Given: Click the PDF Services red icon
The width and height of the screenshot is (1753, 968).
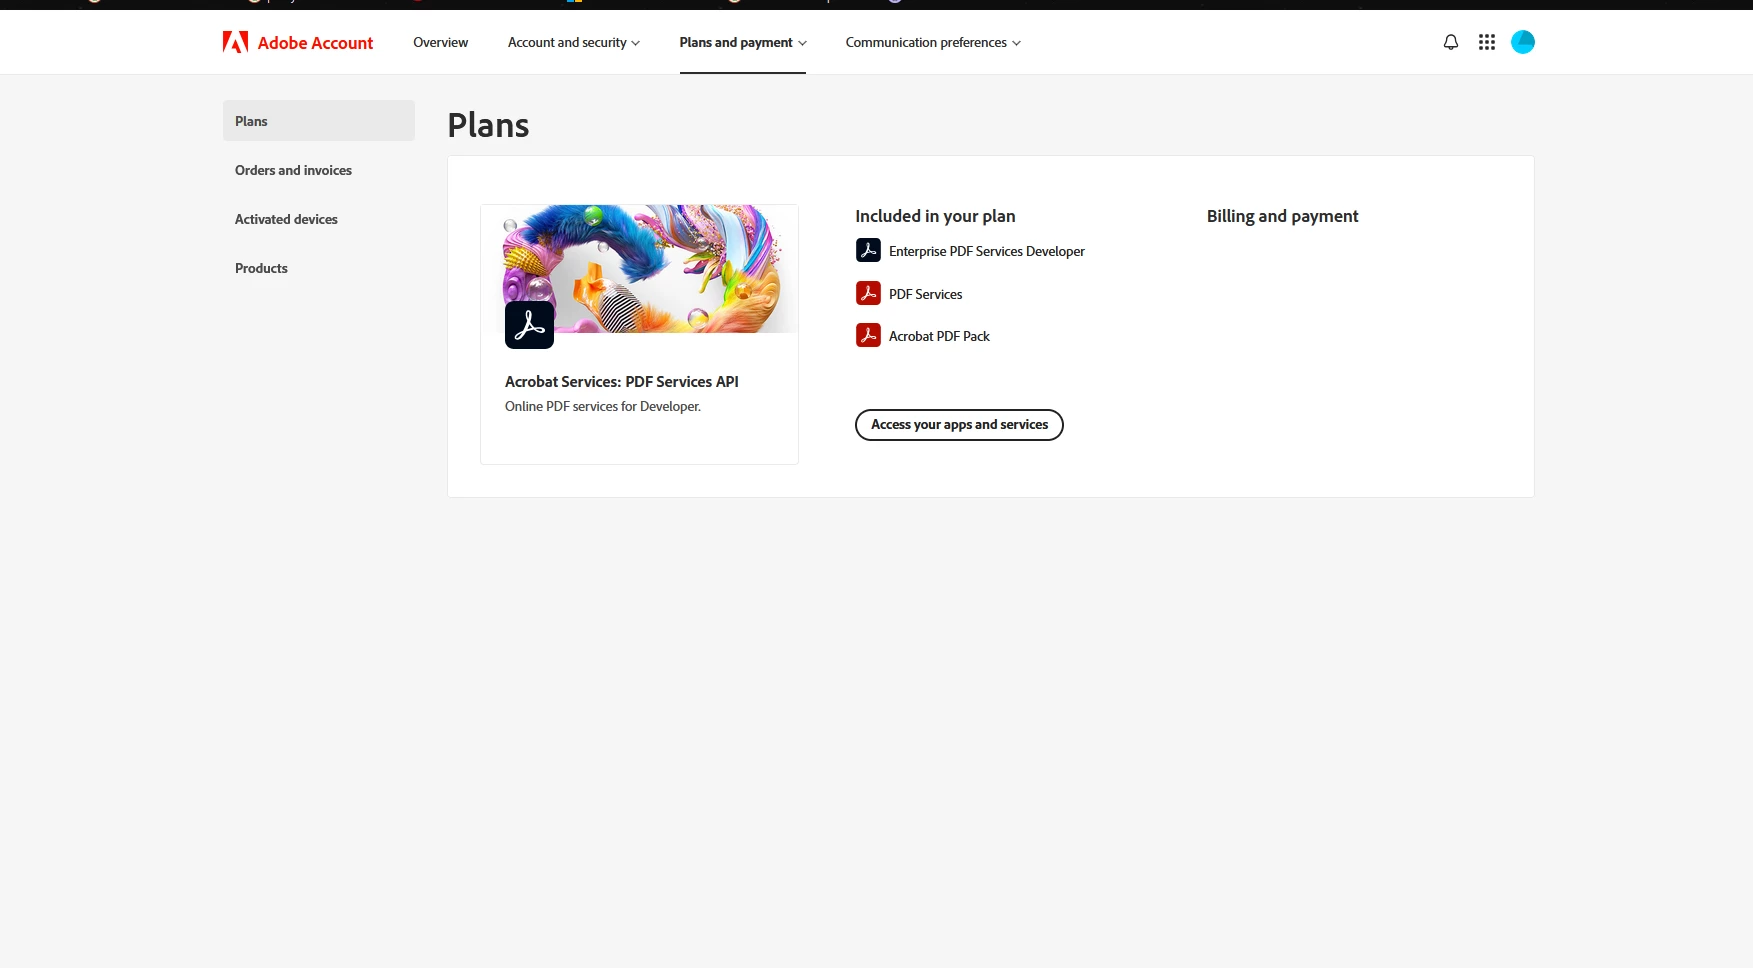Looking at the screenshot, I should pos(868,293).
